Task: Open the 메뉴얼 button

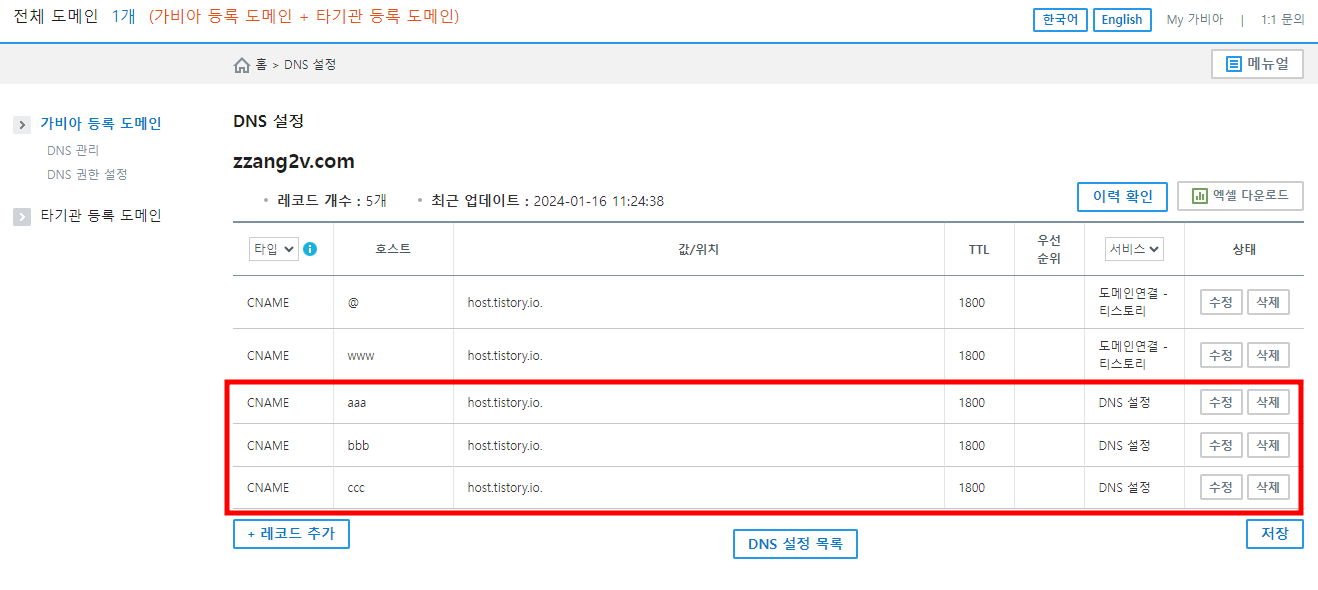Action: point(1257,64)
